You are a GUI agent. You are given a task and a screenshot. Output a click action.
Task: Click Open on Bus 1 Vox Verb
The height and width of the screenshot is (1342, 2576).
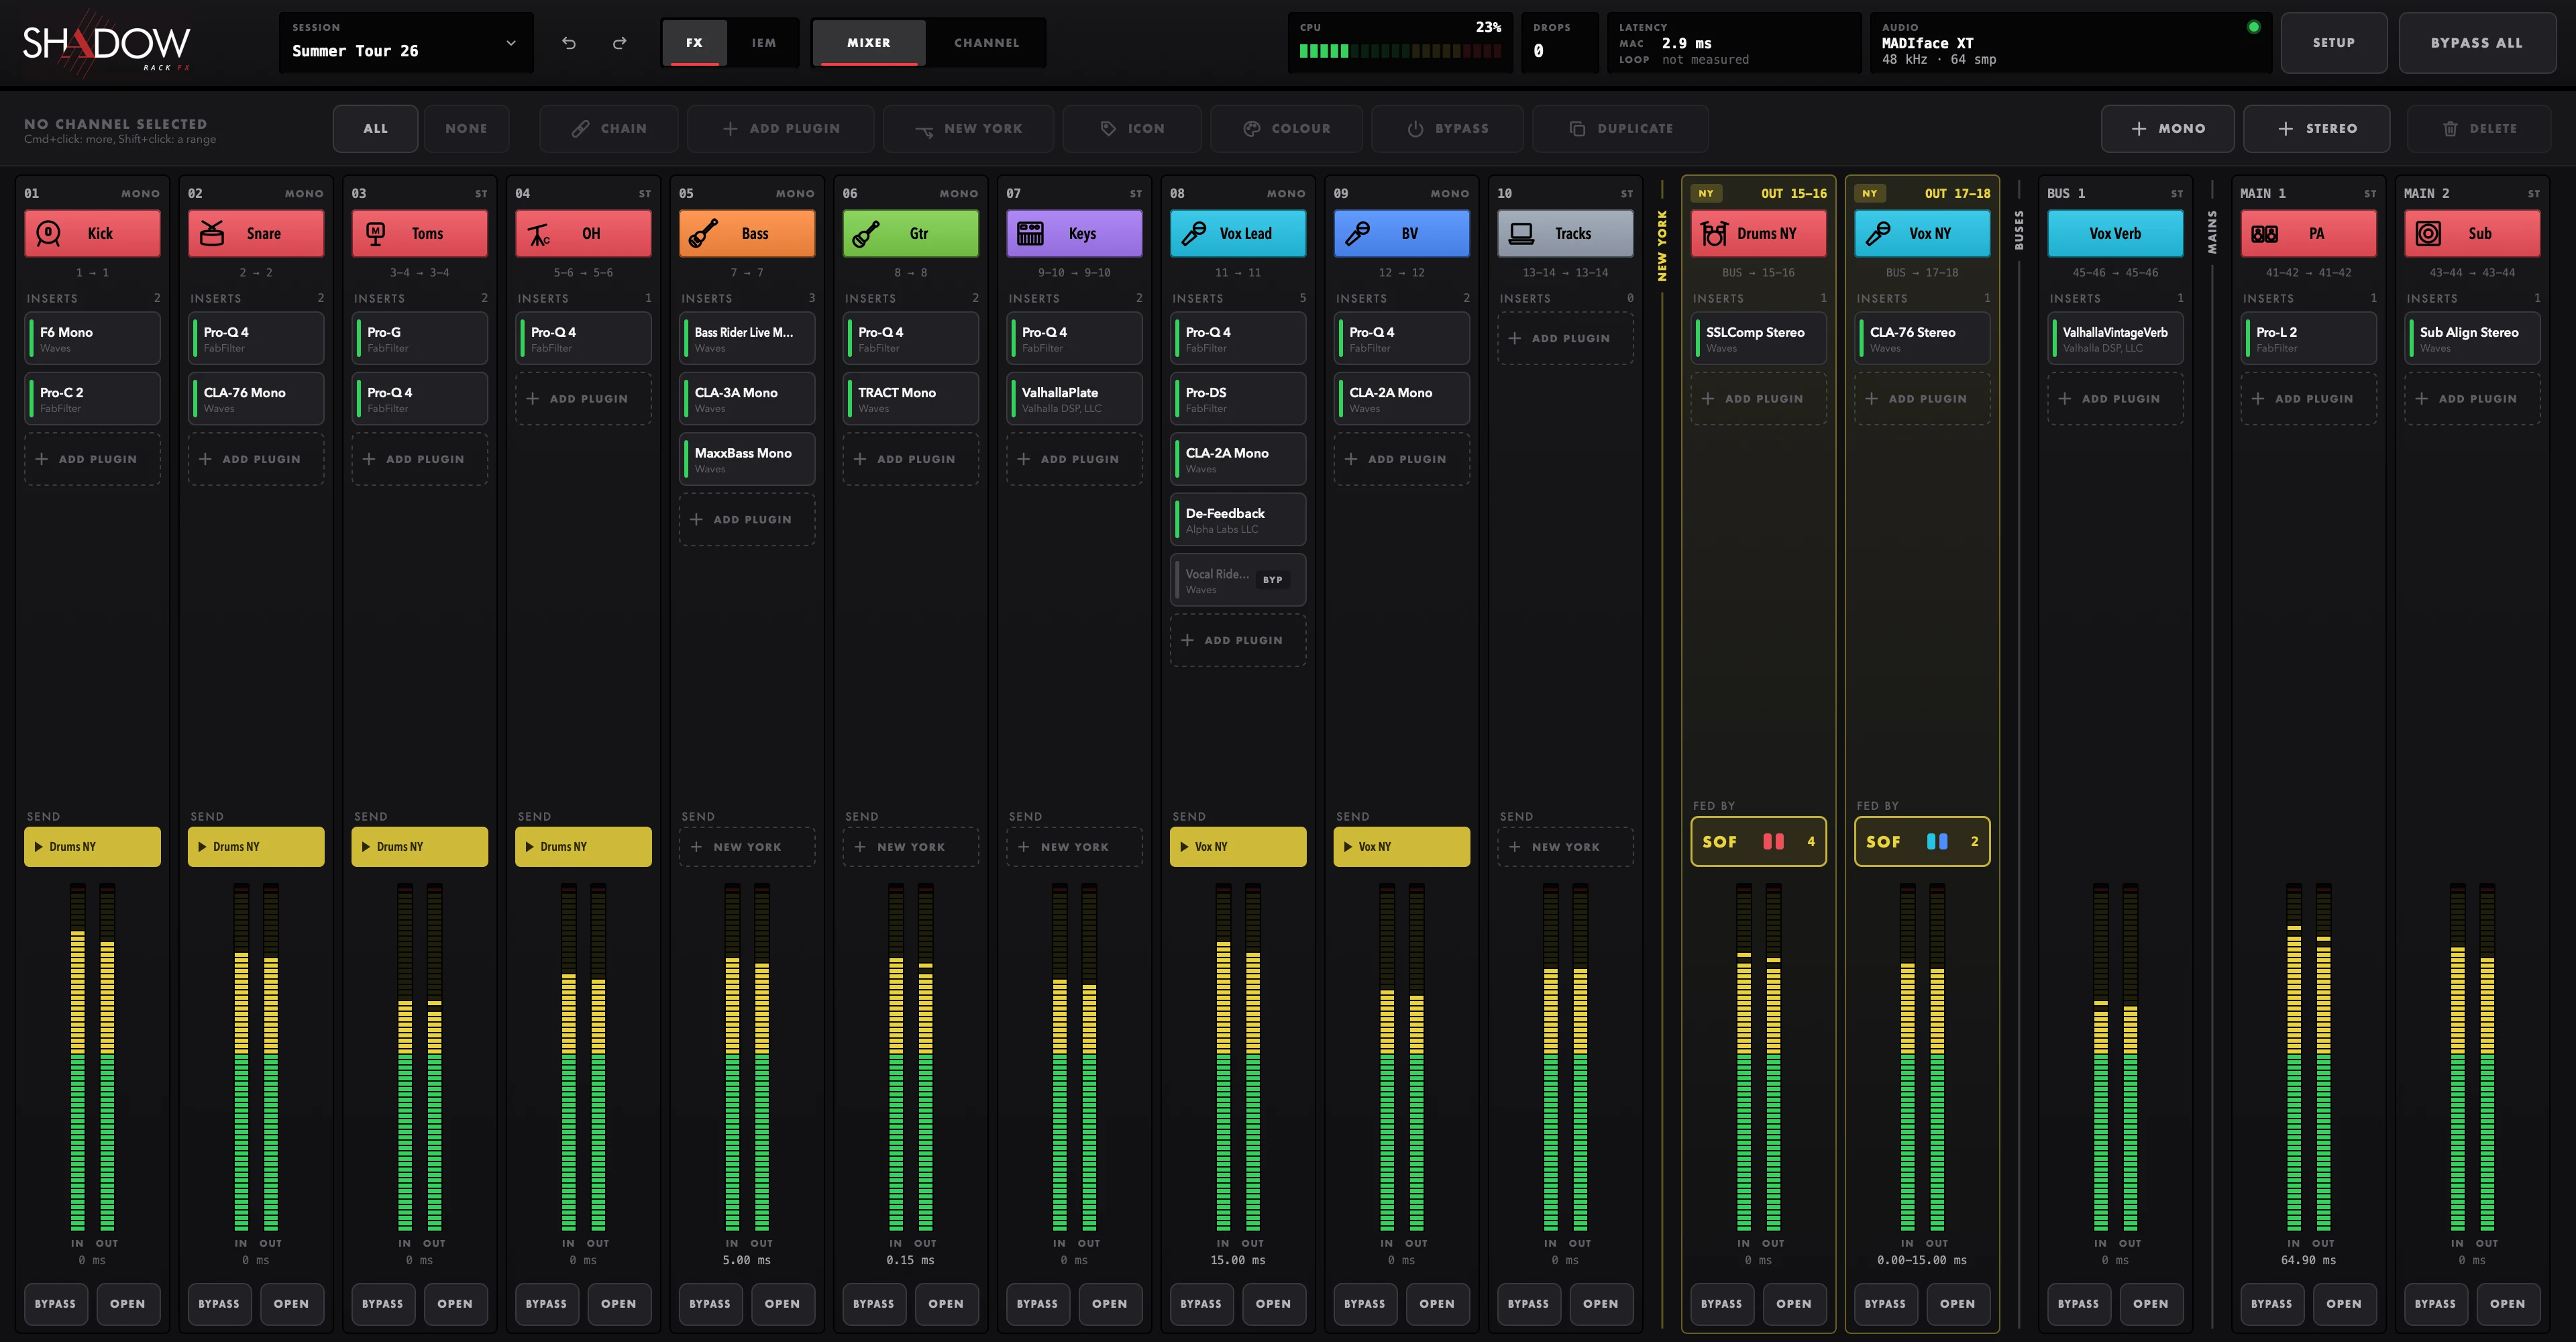click(2150, 1303)
